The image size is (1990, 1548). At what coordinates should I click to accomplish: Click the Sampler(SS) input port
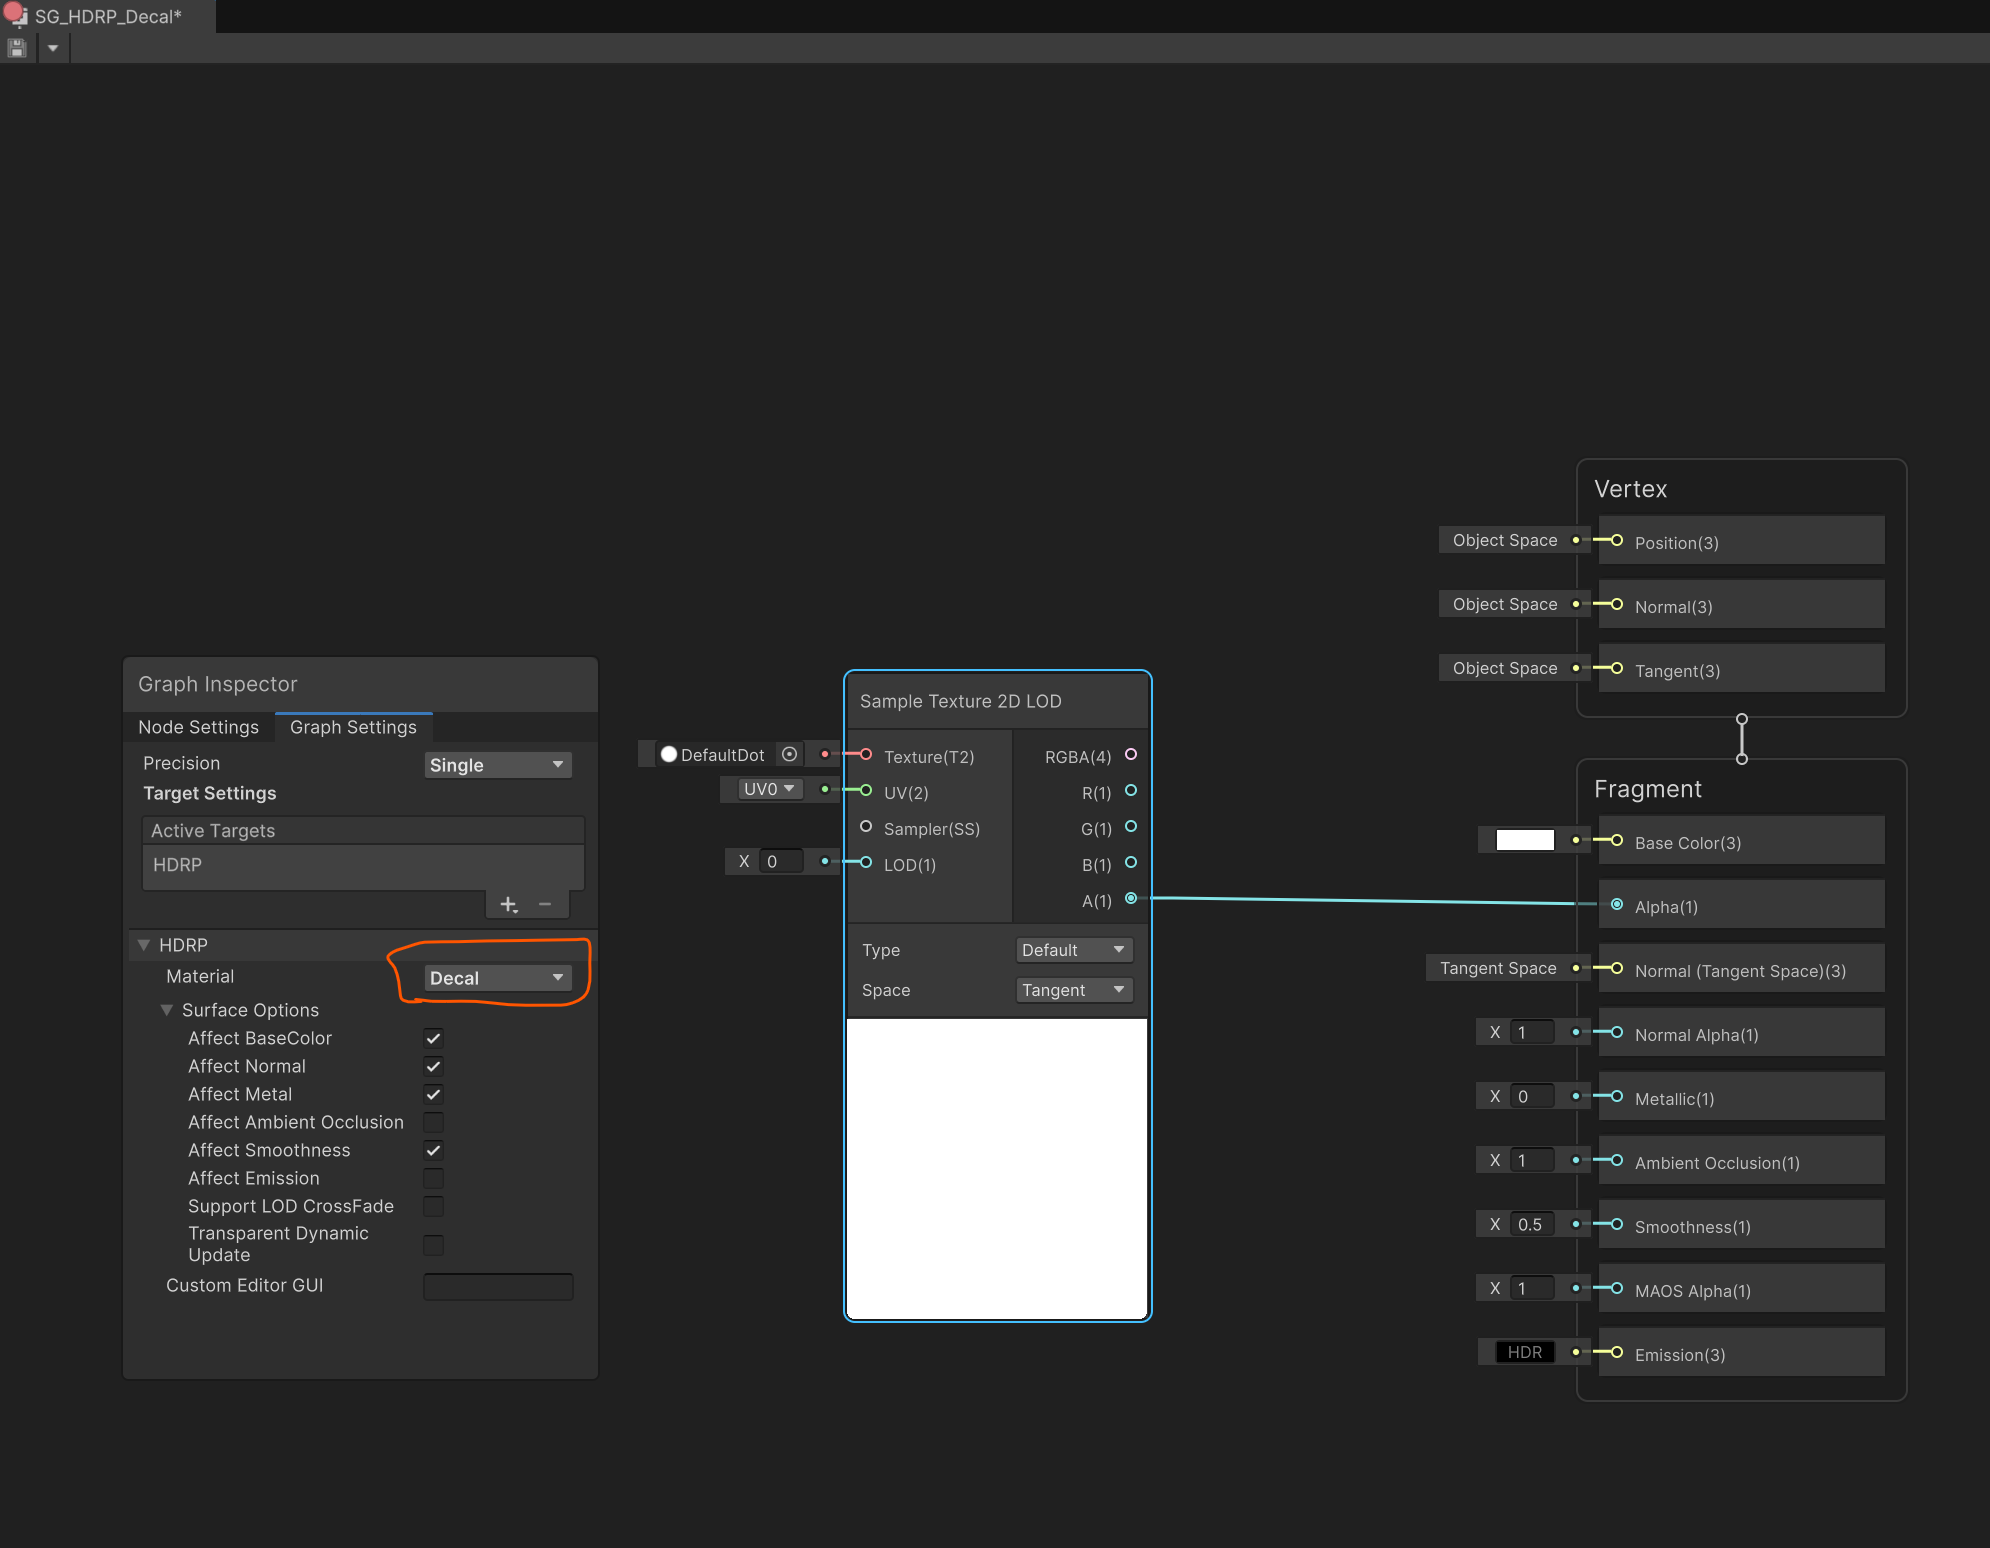pos(866,827)
